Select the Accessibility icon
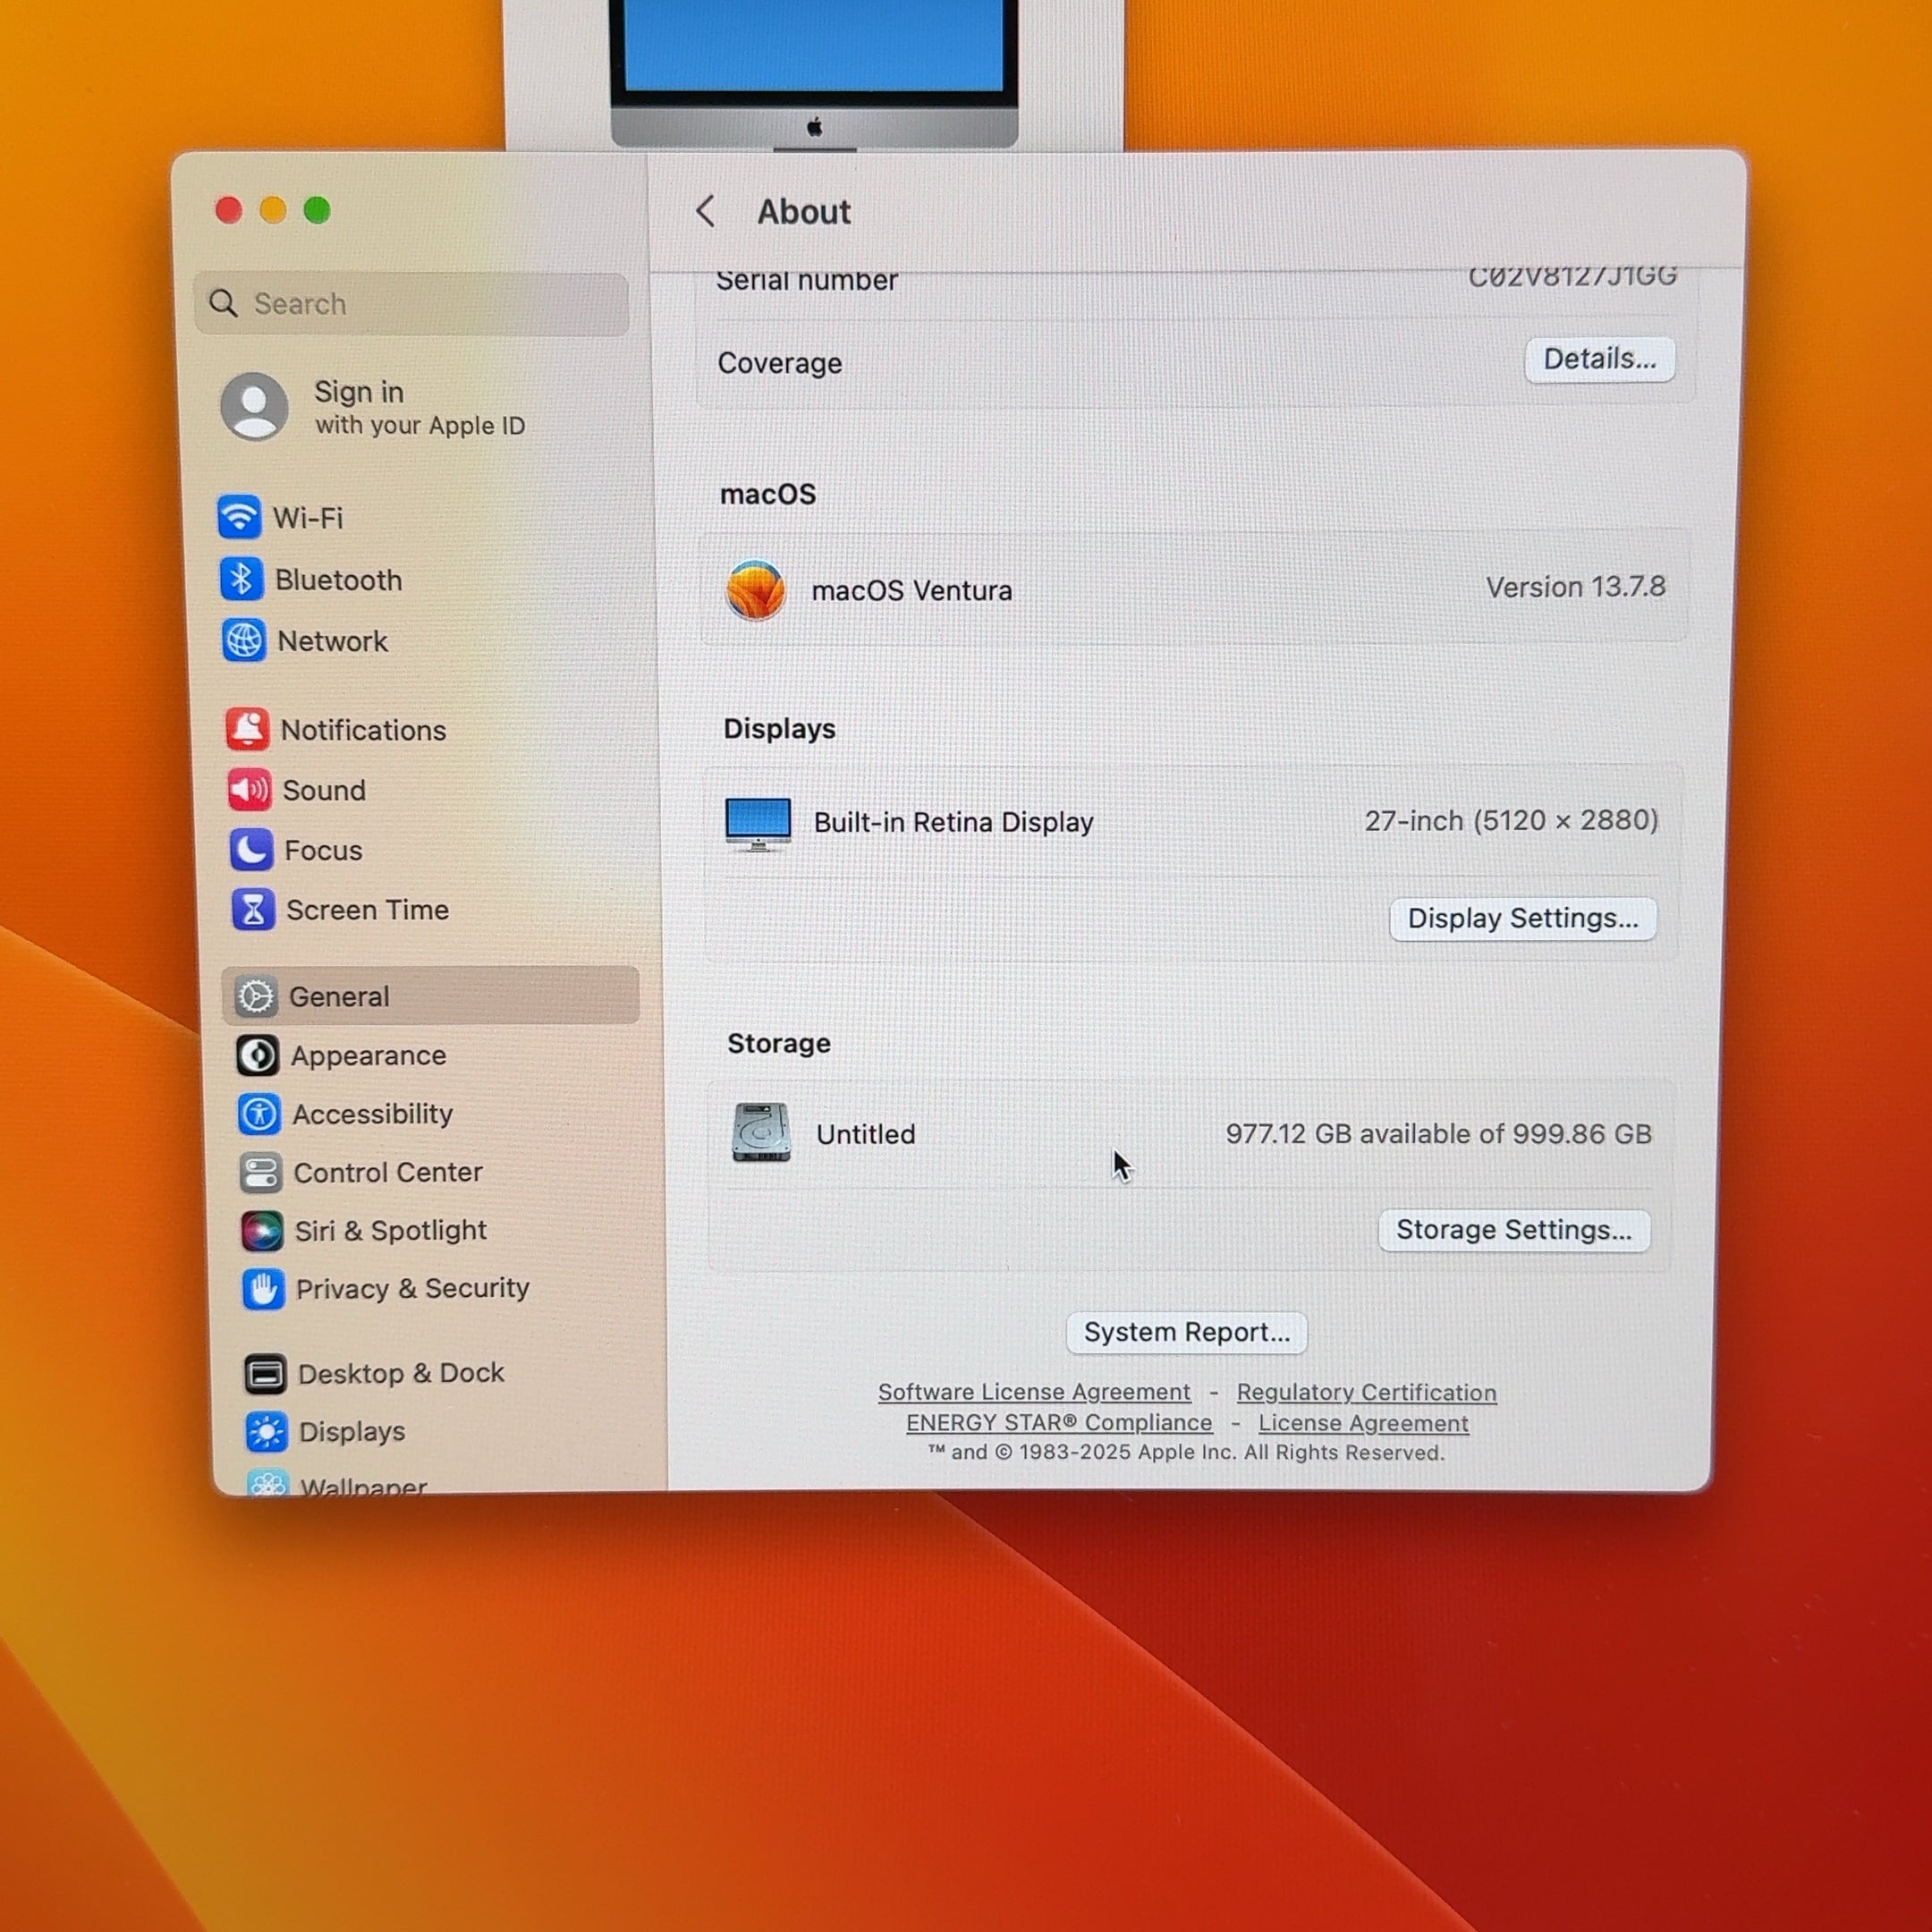The width and height of the screenshot is (1932, 1932). pyautogui.click(x=259, y=1113)
